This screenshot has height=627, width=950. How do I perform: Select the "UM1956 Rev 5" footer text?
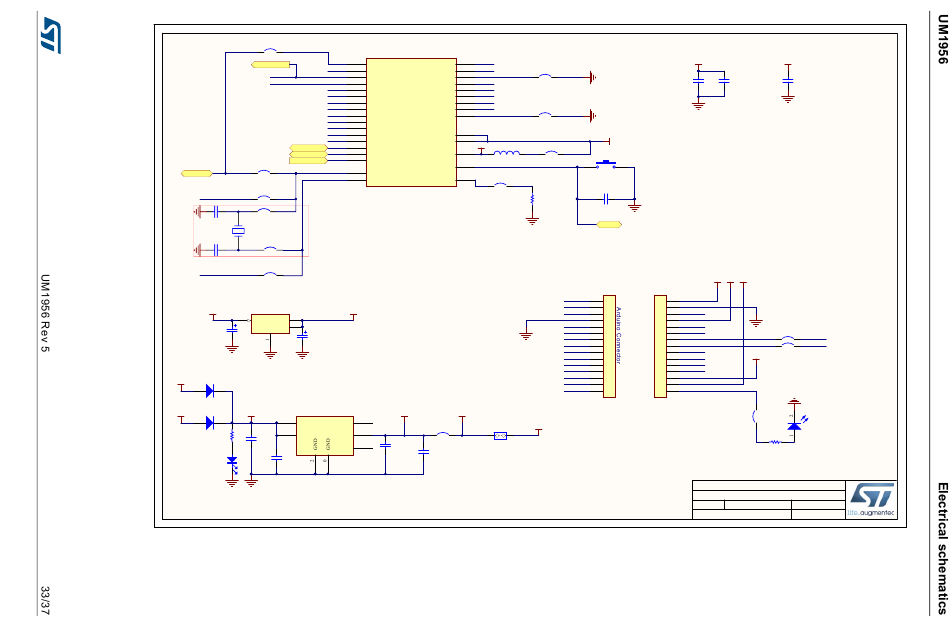[x=45, y=313]
